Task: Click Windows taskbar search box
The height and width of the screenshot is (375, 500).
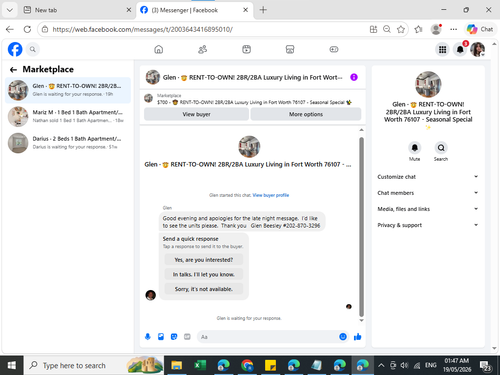Action: [x=93, y=365]
